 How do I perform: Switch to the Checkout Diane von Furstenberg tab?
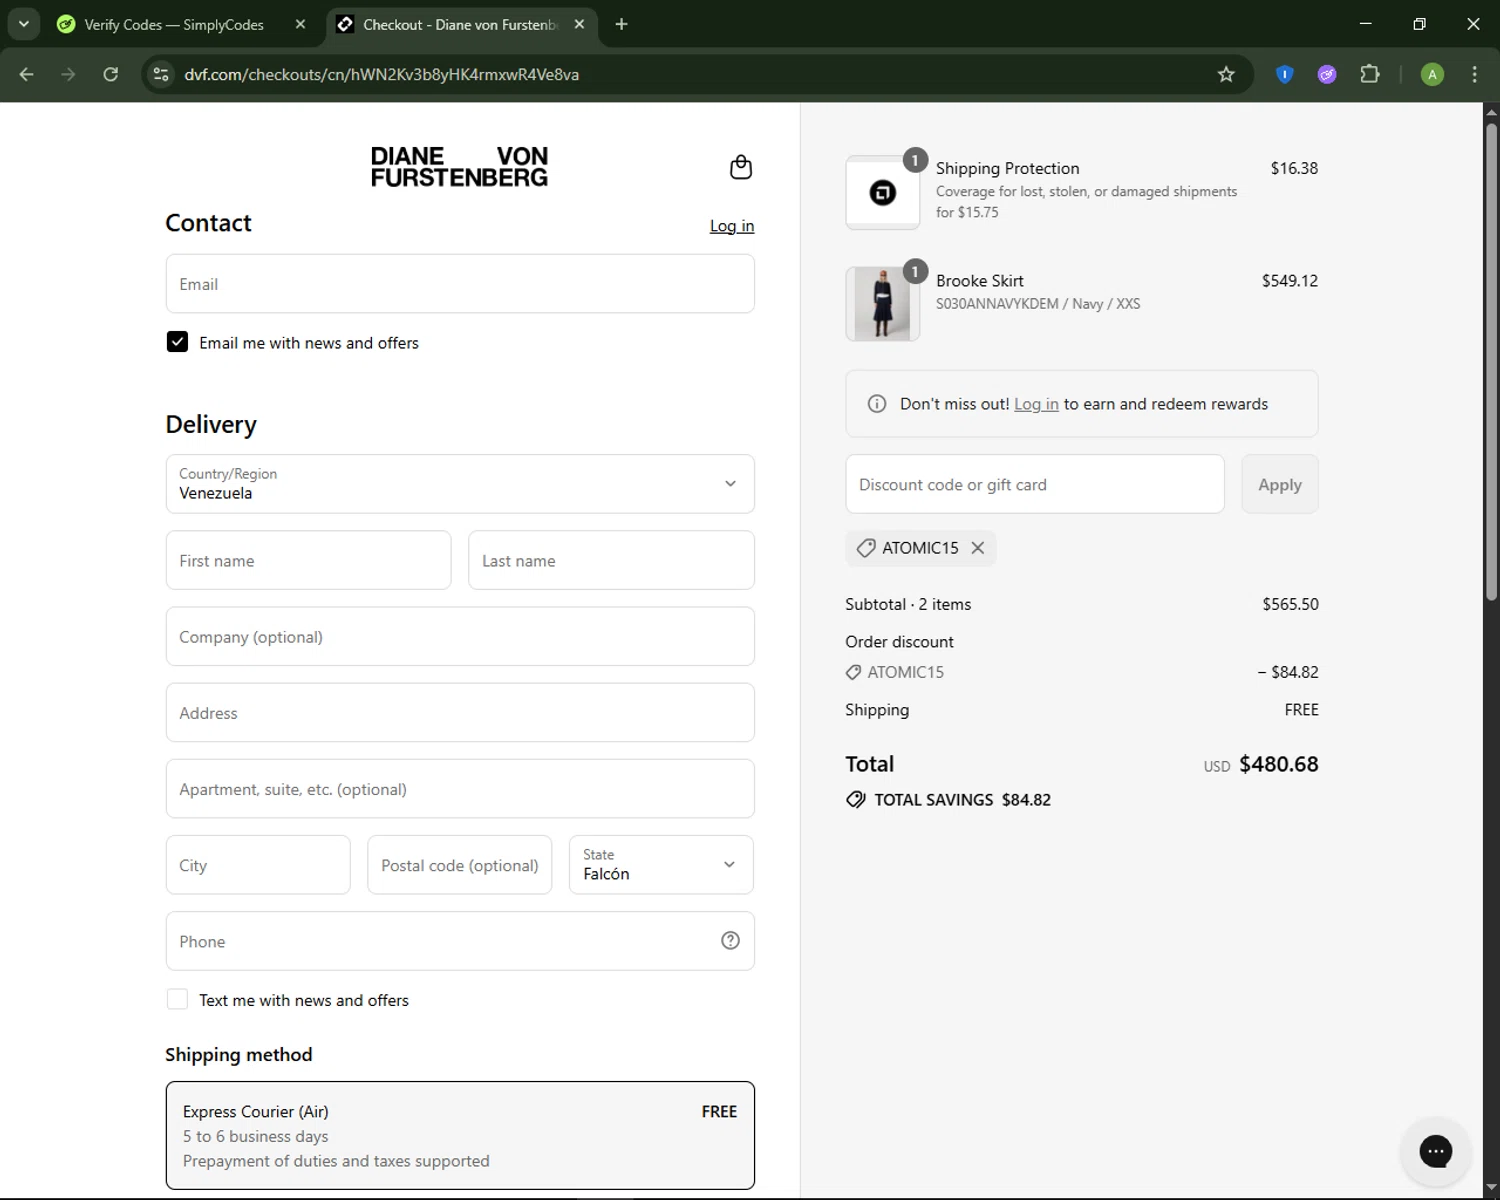(460, 24)
